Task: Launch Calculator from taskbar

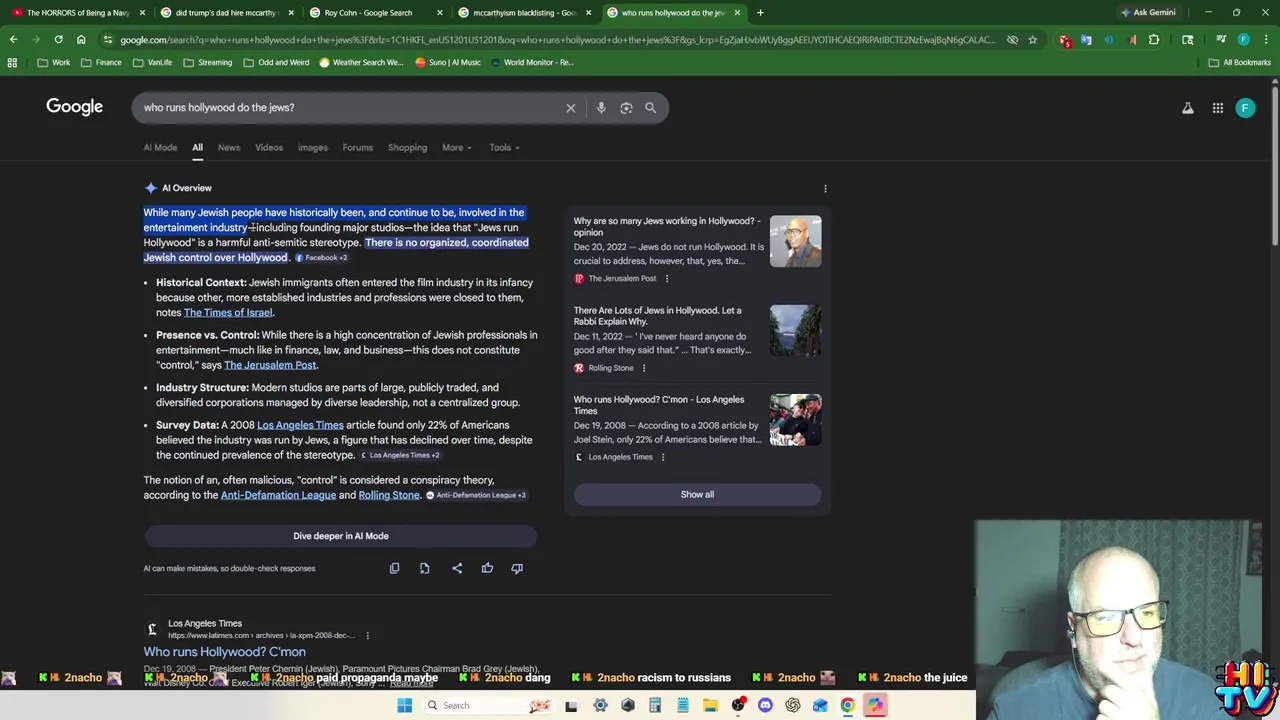Action: (655, 705)
